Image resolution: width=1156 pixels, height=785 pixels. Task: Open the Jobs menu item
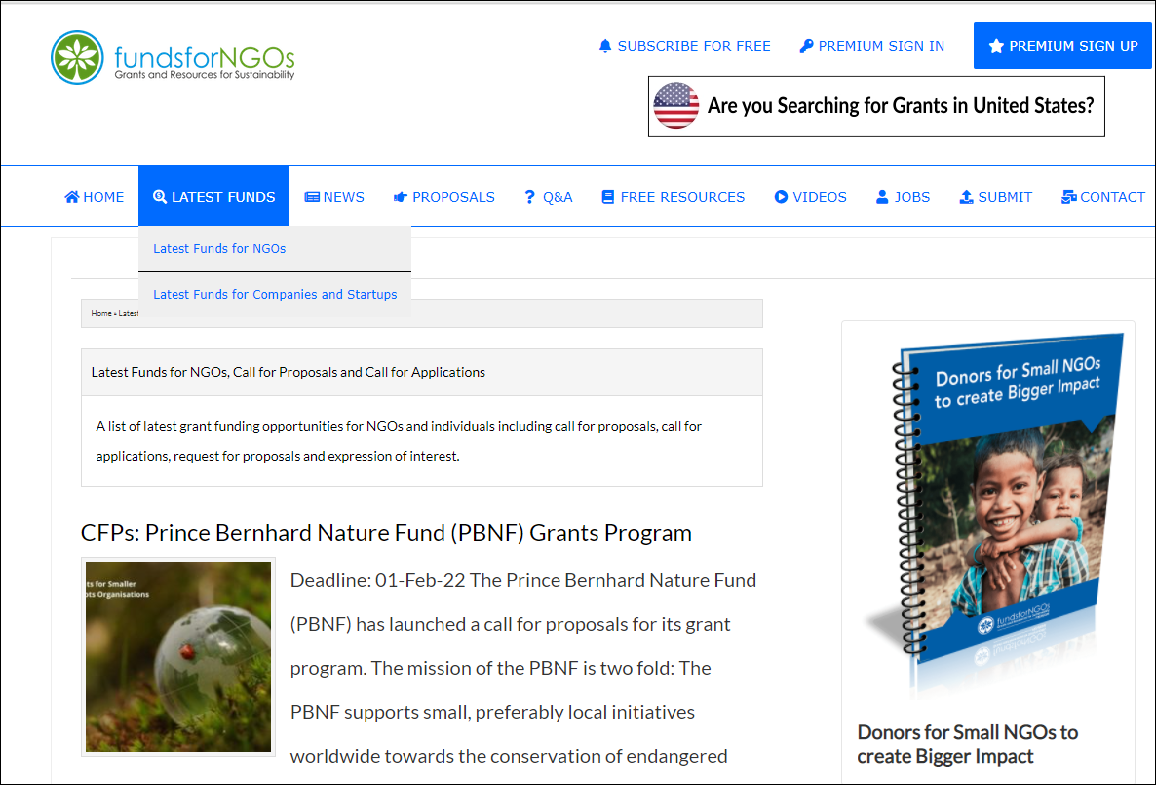click(x=902, y=197)
